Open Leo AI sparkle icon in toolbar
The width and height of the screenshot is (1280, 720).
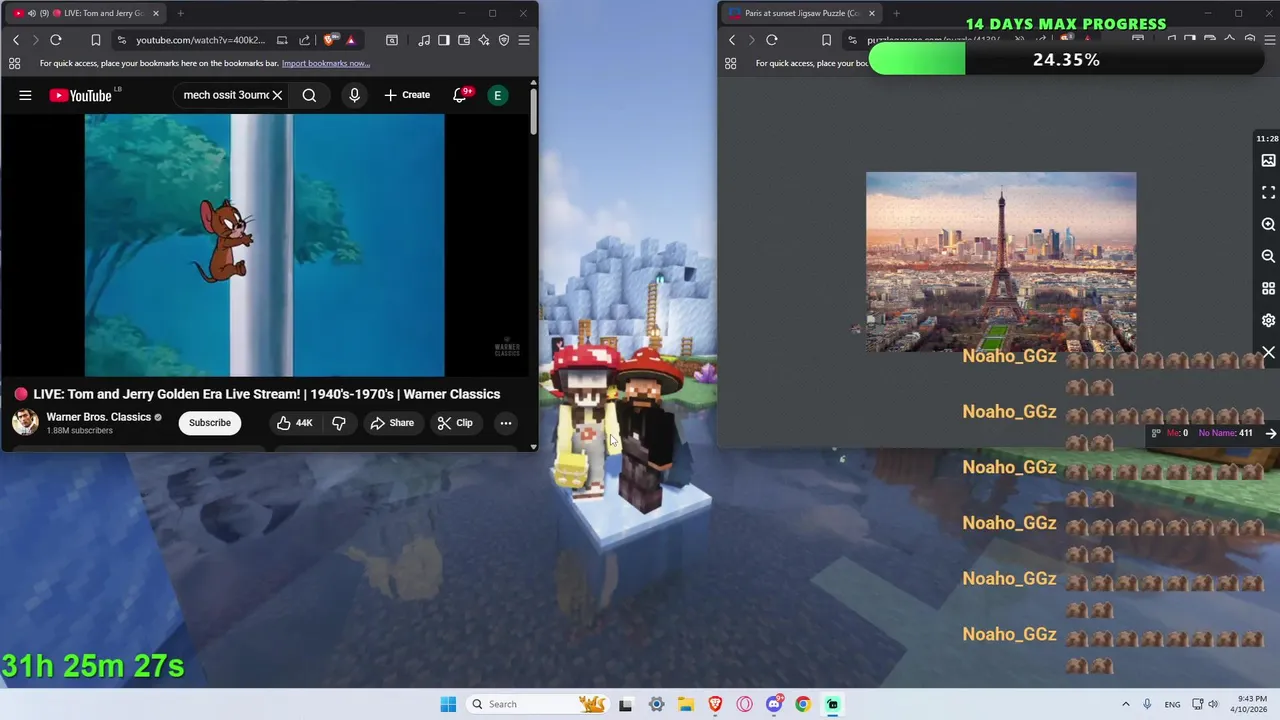pyautogui.click(x=484, y=40)
